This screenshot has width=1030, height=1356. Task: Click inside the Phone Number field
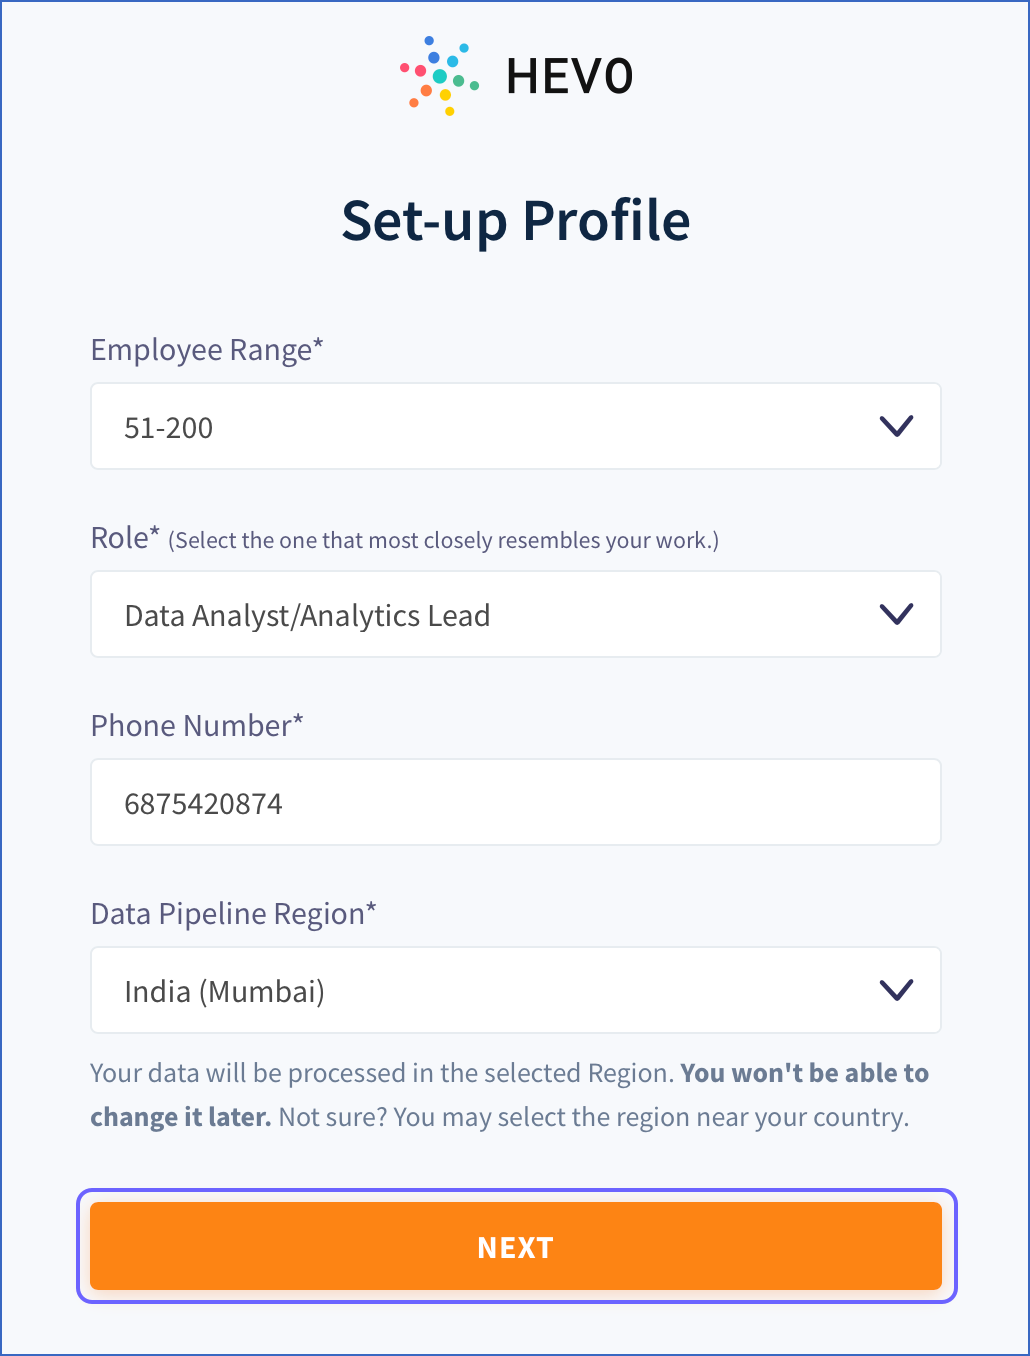pyautogui.click(x=515, y=802)
